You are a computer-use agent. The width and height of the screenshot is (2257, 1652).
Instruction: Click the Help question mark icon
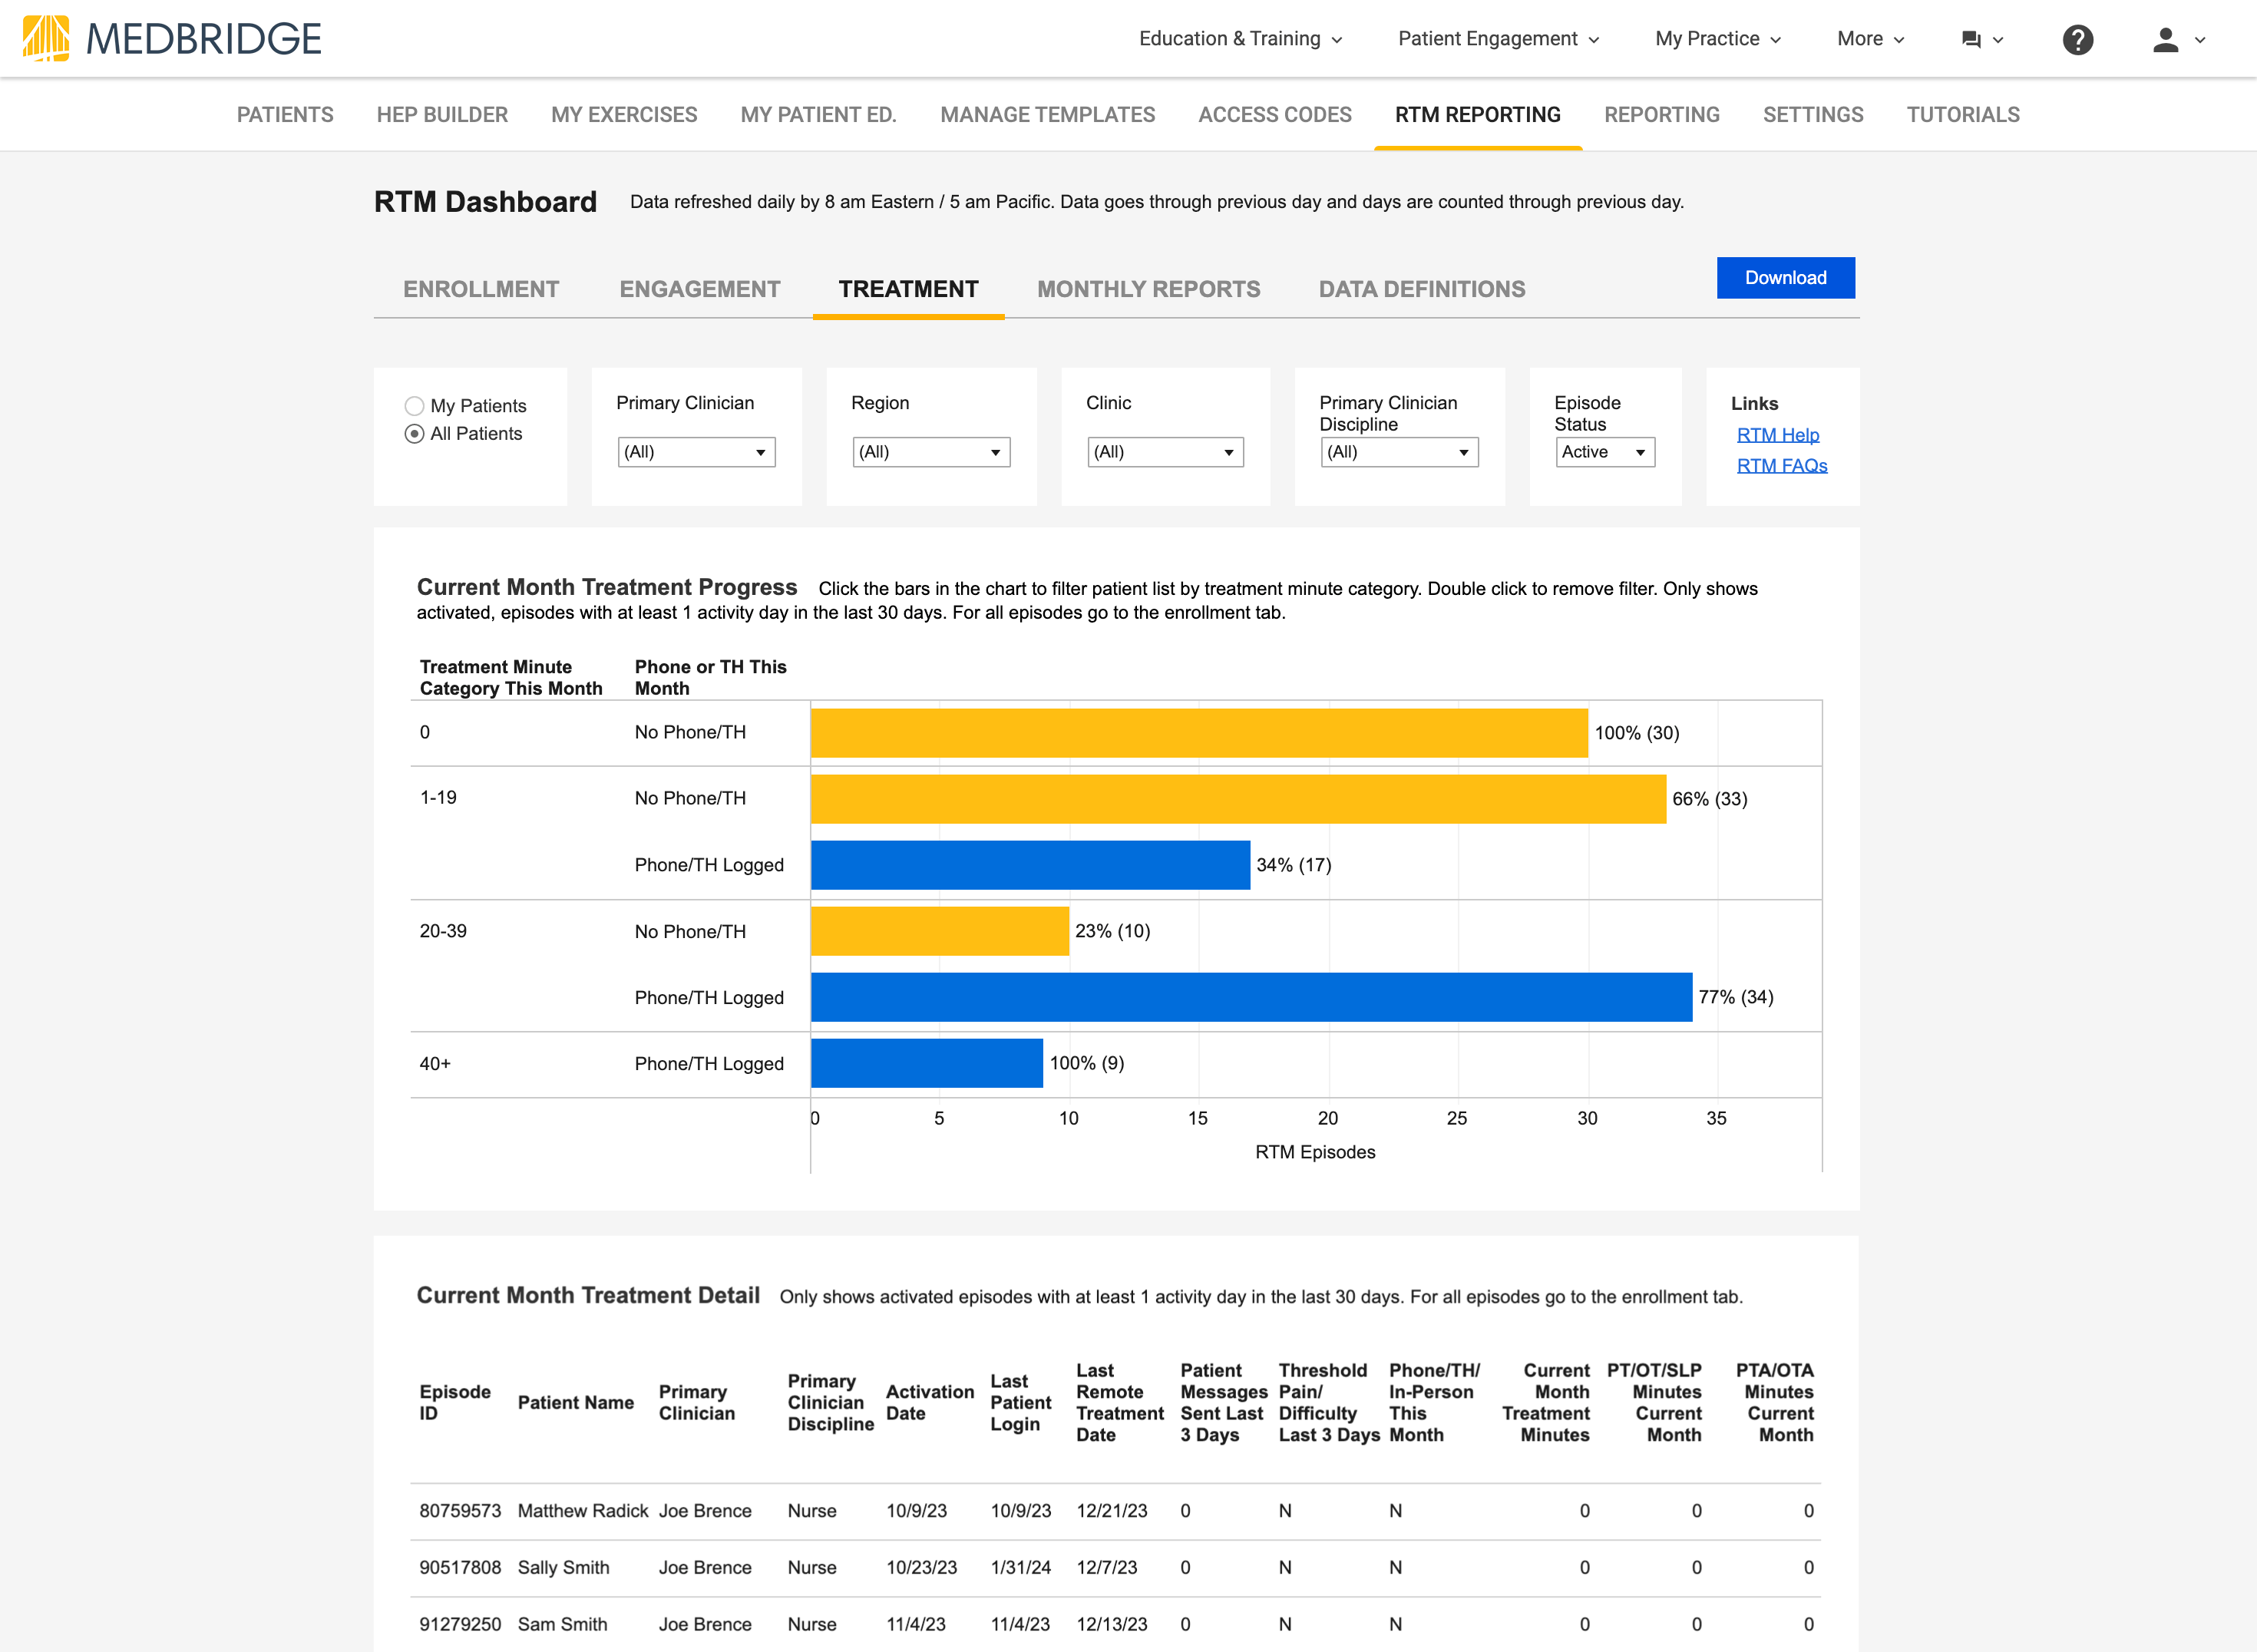[2078, 40]
